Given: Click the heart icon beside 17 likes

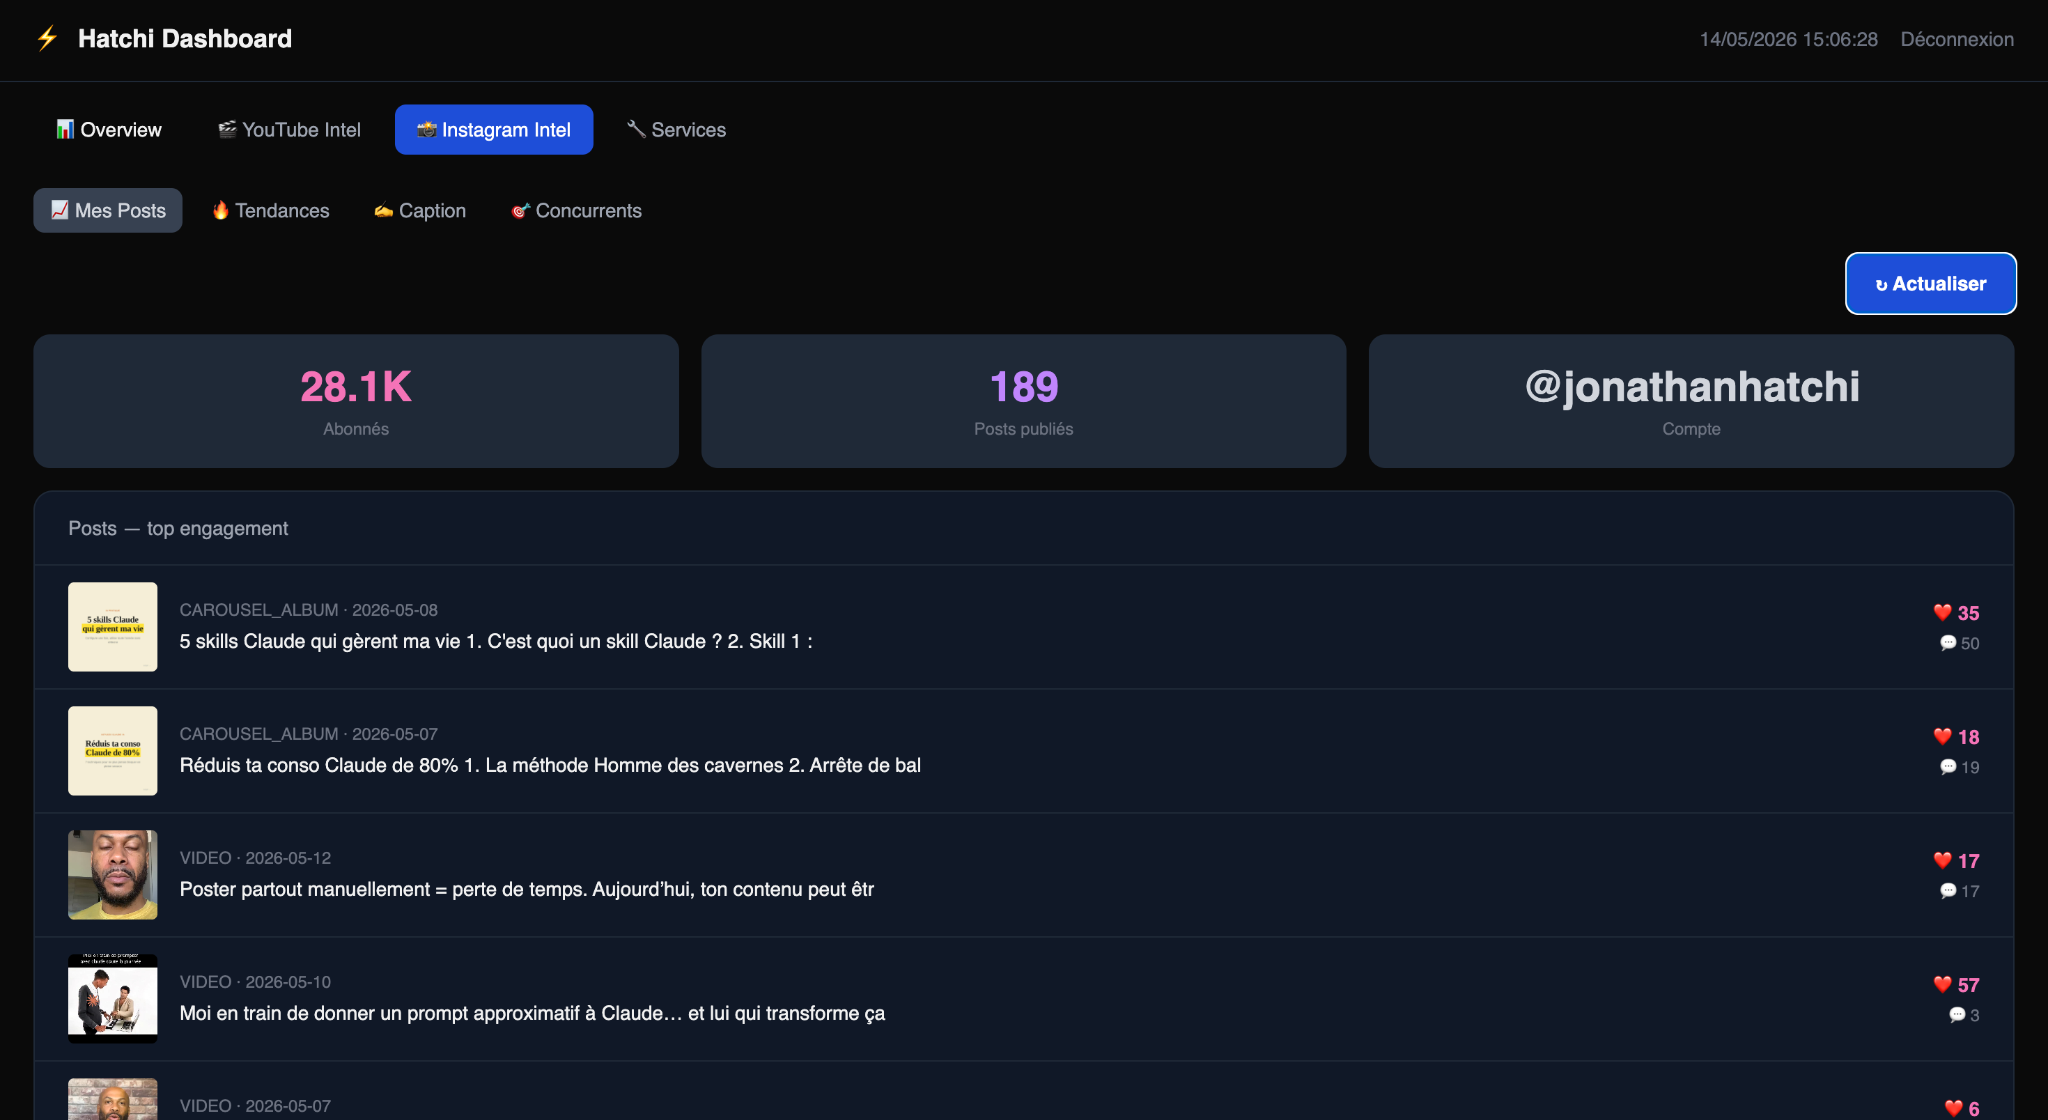Looking at the screenshot, I should pyautogui.click(x=1943, y=861).
